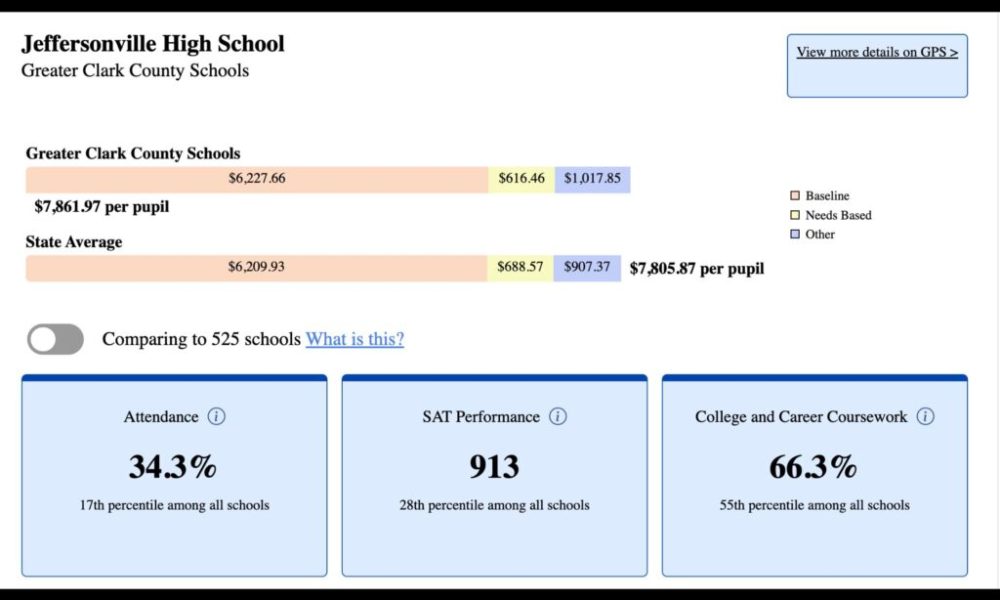
Task: Click the Jeffersonville High School heading
Action: pyautogui.click(x=153, y=44)
